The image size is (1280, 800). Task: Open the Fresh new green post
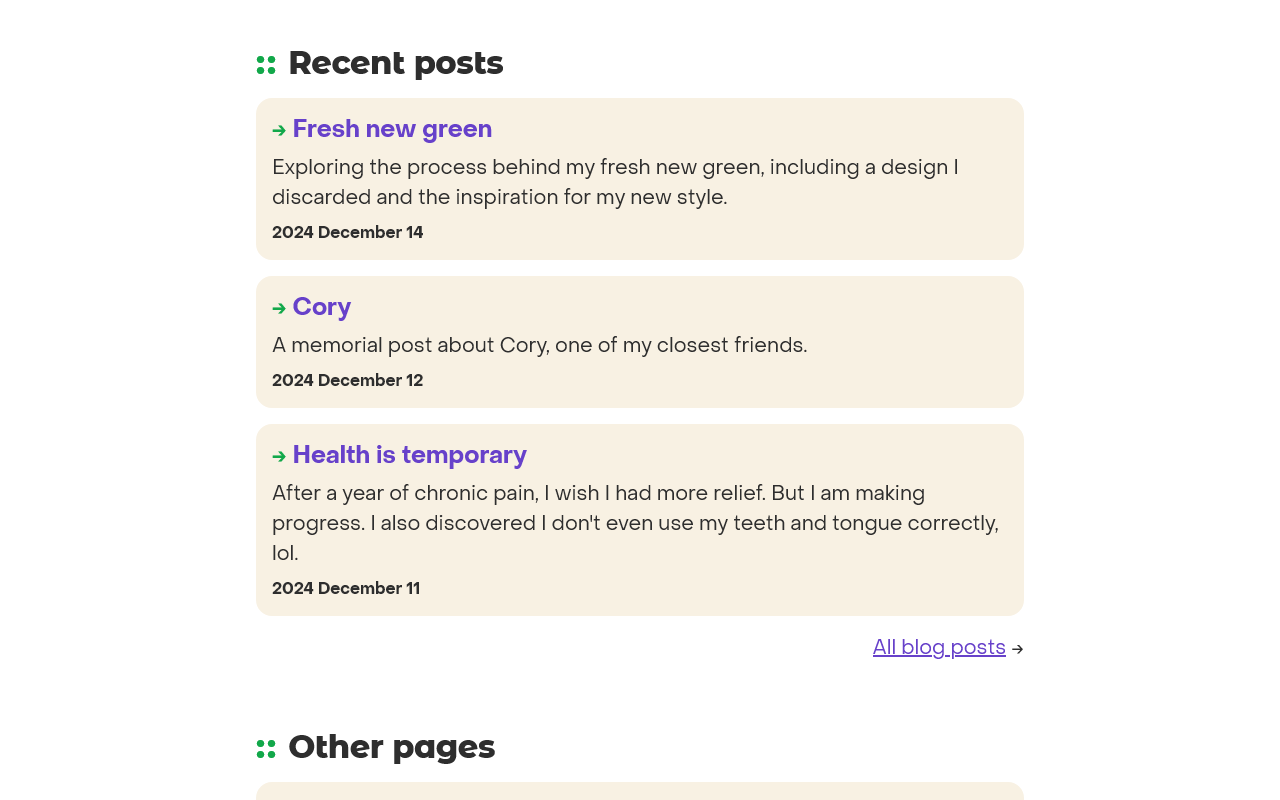(x=392, y=129)
